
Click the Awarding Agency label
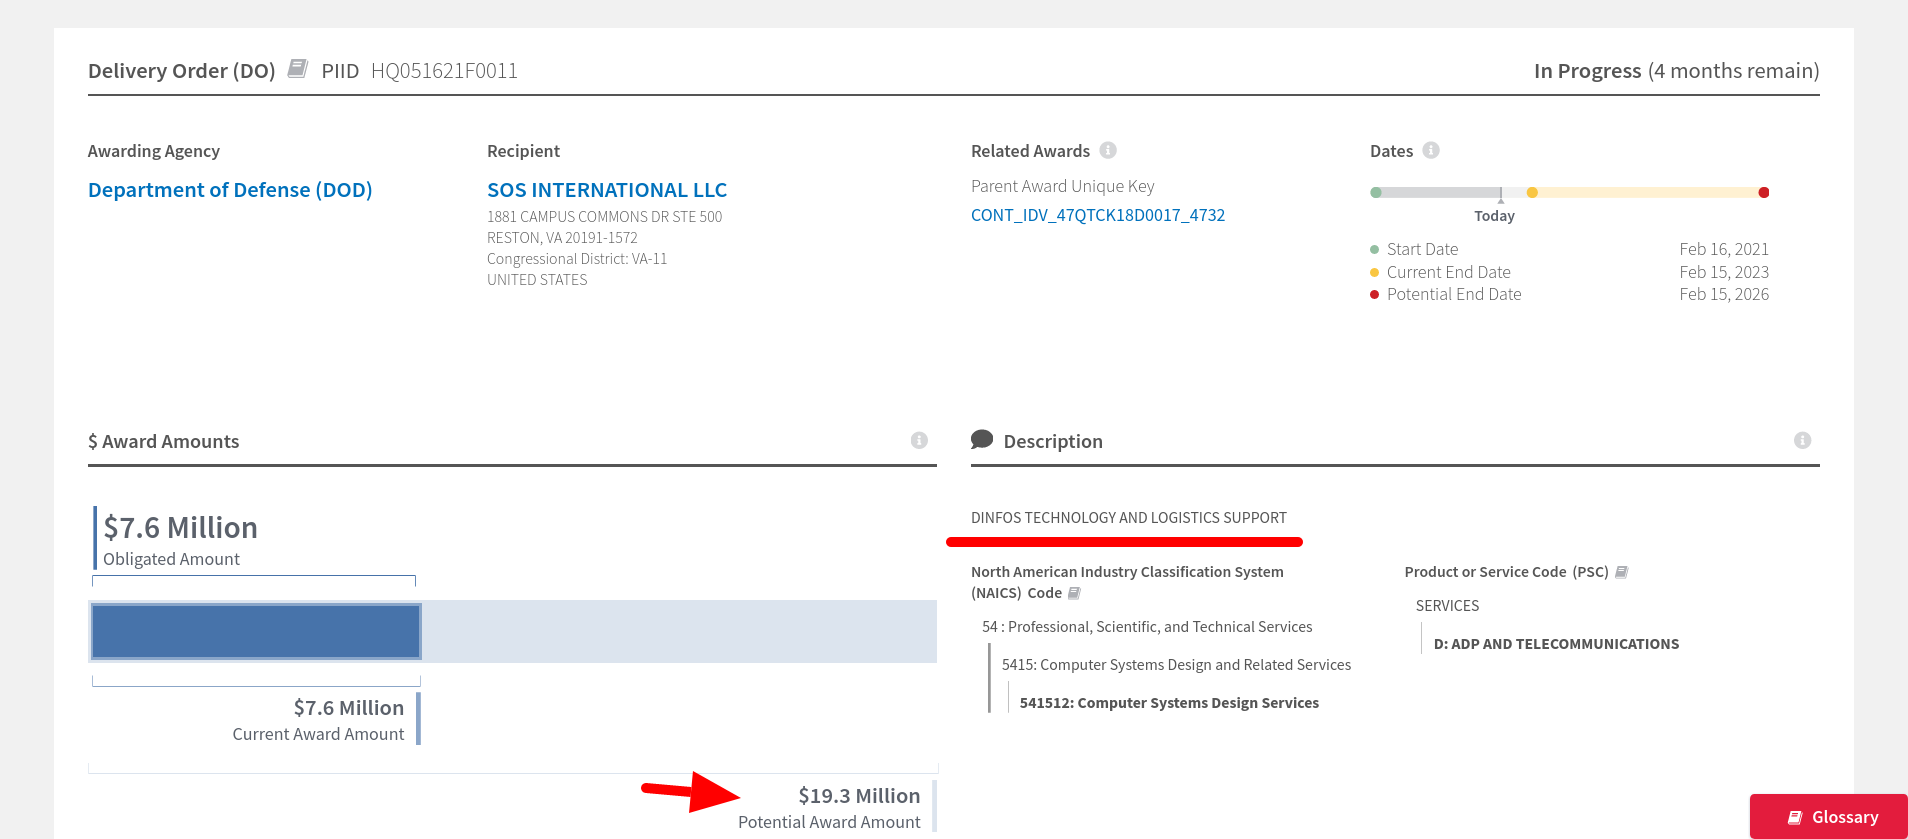[x=154, y=151]
